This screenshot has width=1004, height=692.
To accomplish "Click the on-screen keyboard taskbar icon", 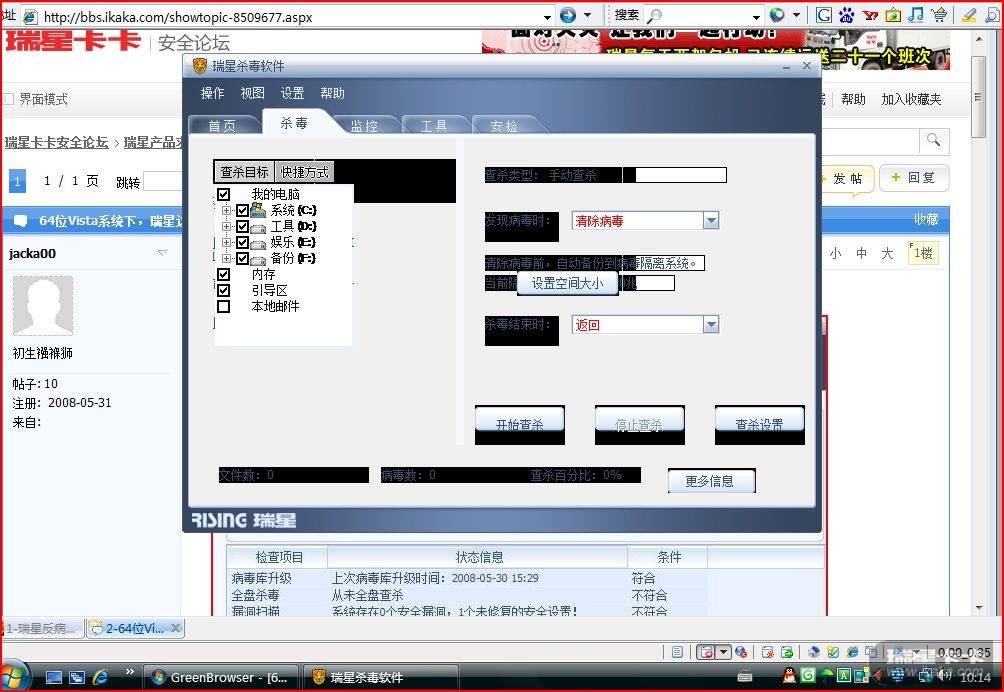I will (745, 675).
